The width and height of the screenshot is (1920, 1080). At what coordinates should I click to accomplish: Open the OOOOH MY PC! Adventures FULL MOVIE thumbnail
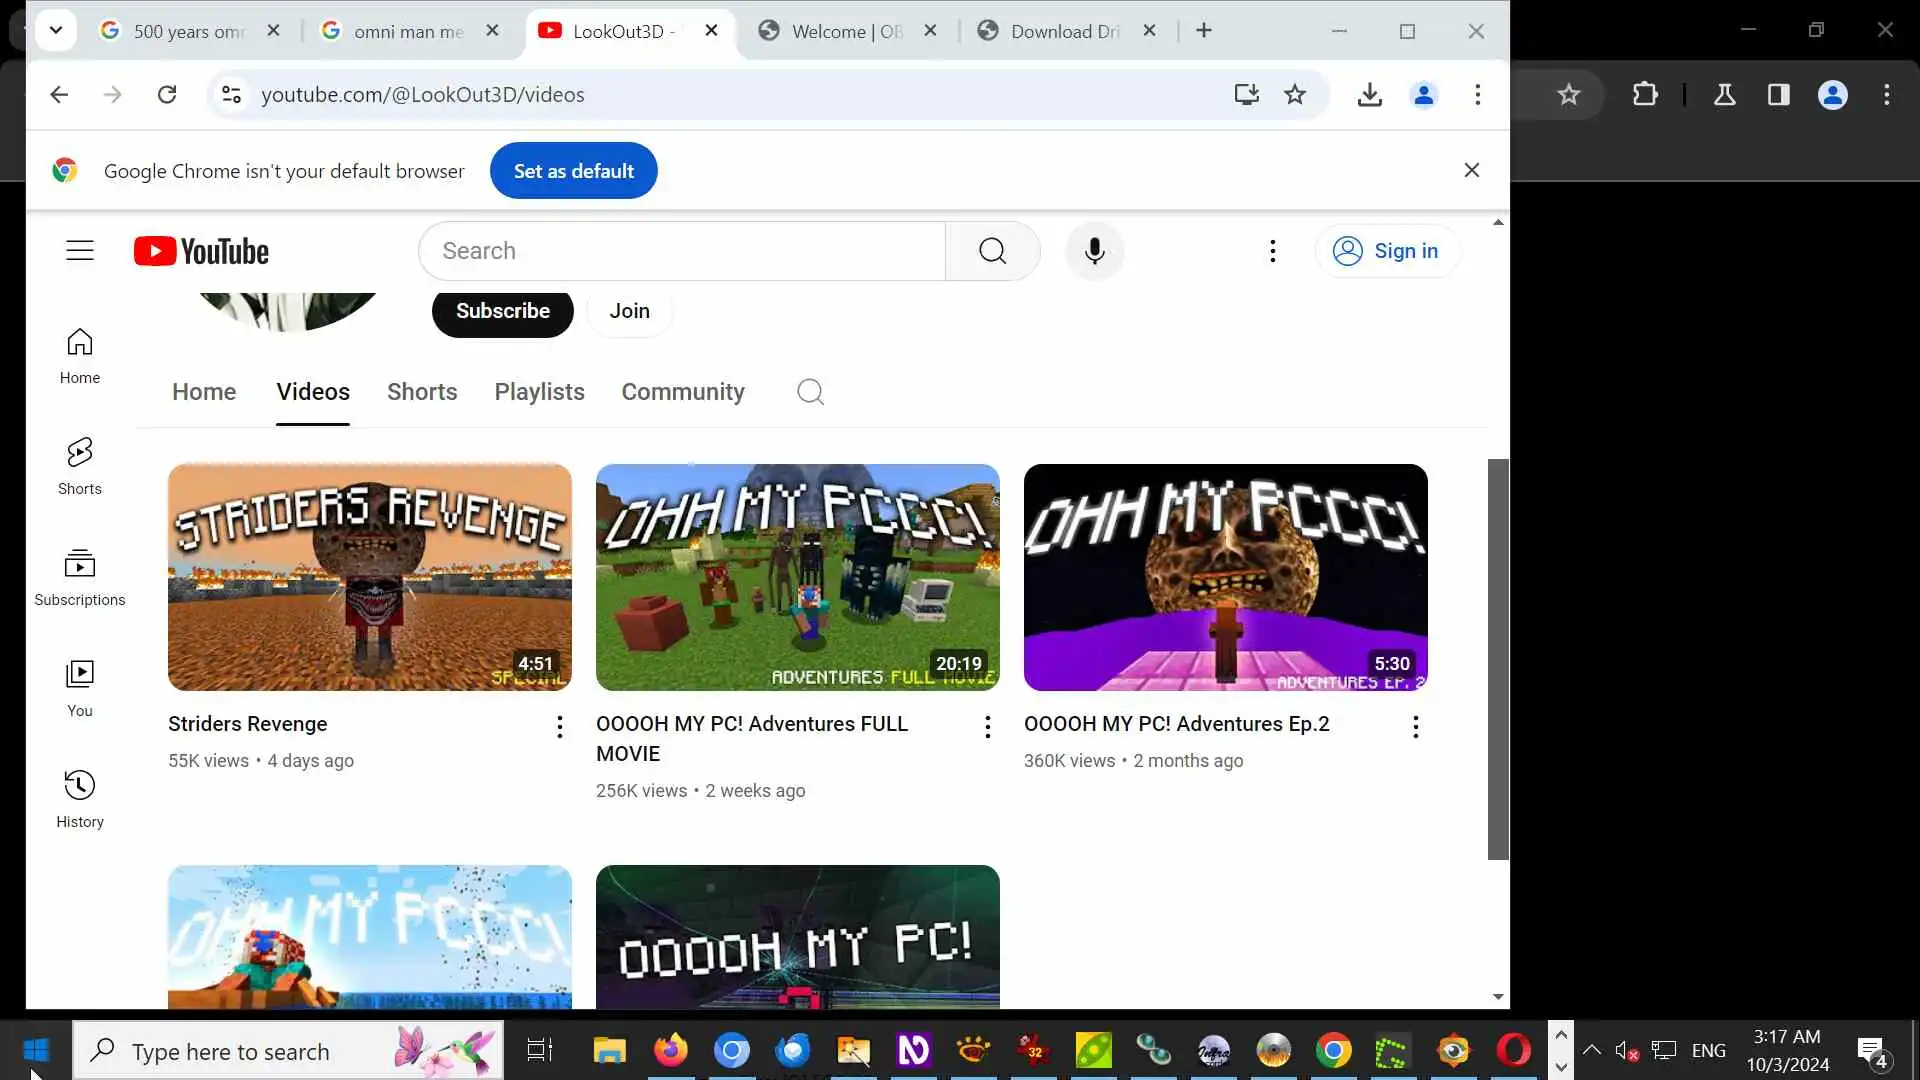point(797,577)
